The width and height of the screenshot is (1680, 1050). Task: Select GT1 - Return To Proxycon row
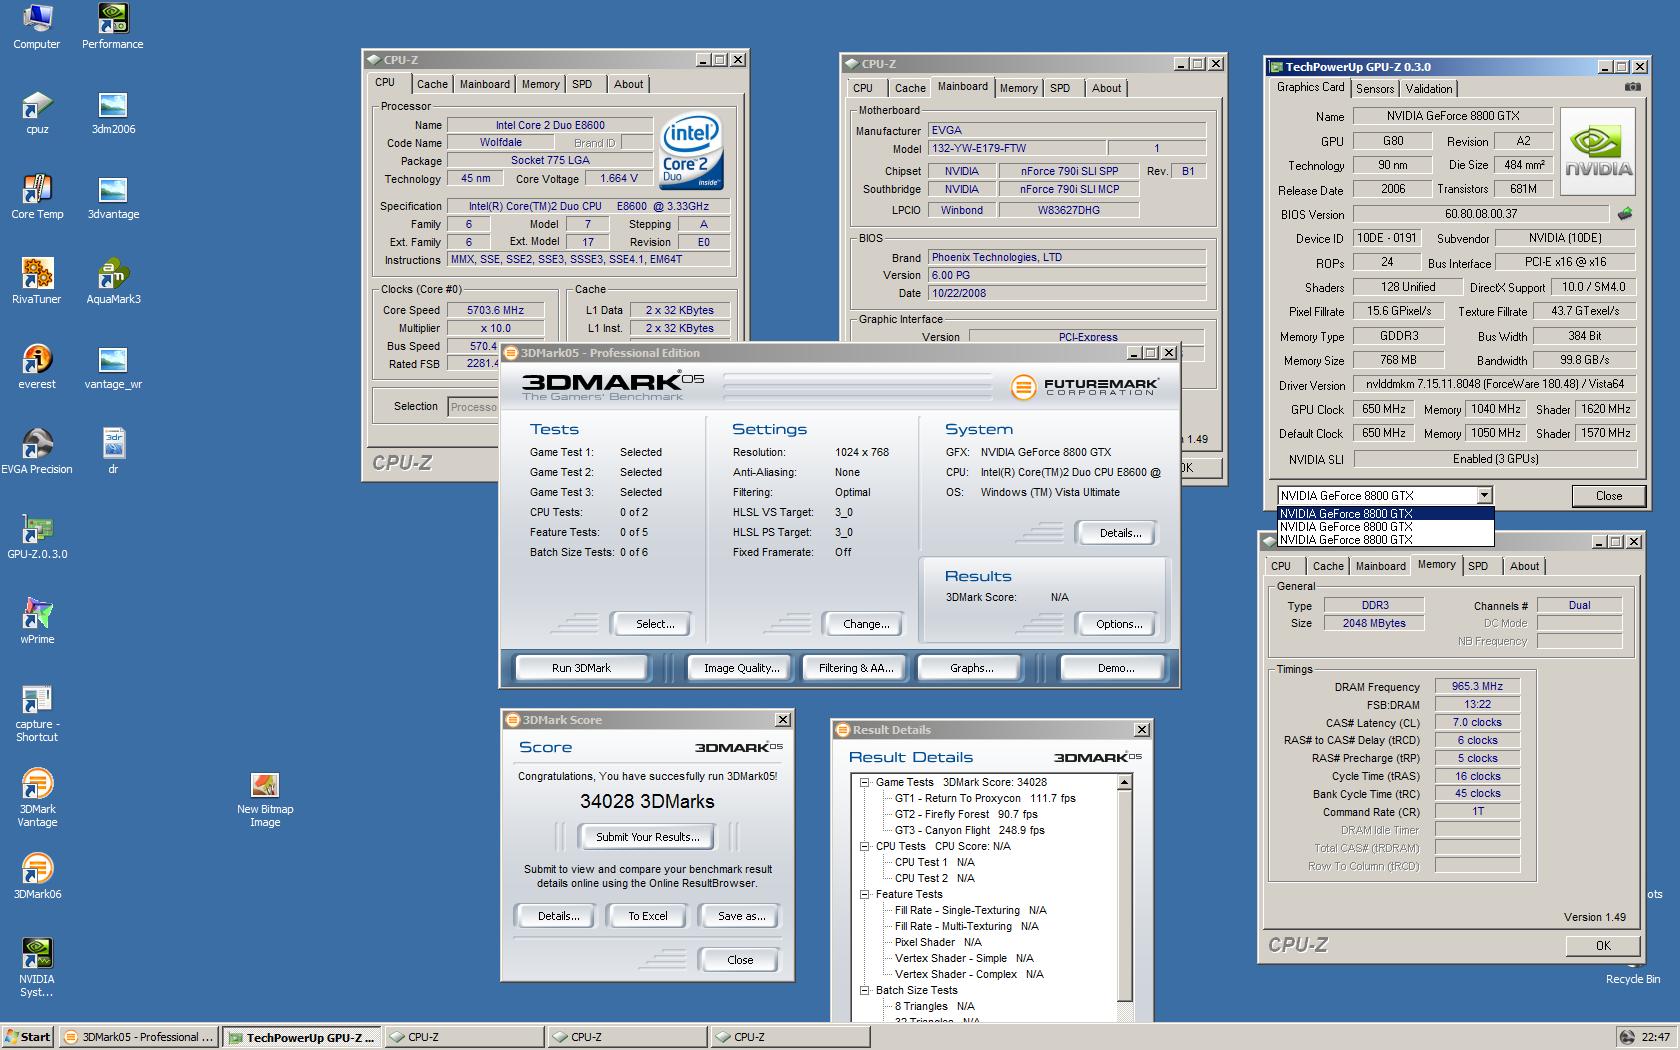click(x=985, y=798)
